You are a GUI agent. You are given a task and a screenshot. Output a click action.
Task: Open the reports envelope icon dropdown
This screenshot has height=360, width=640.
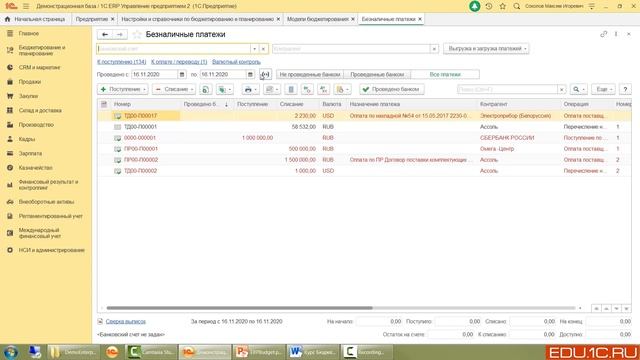tap(271, 89)
